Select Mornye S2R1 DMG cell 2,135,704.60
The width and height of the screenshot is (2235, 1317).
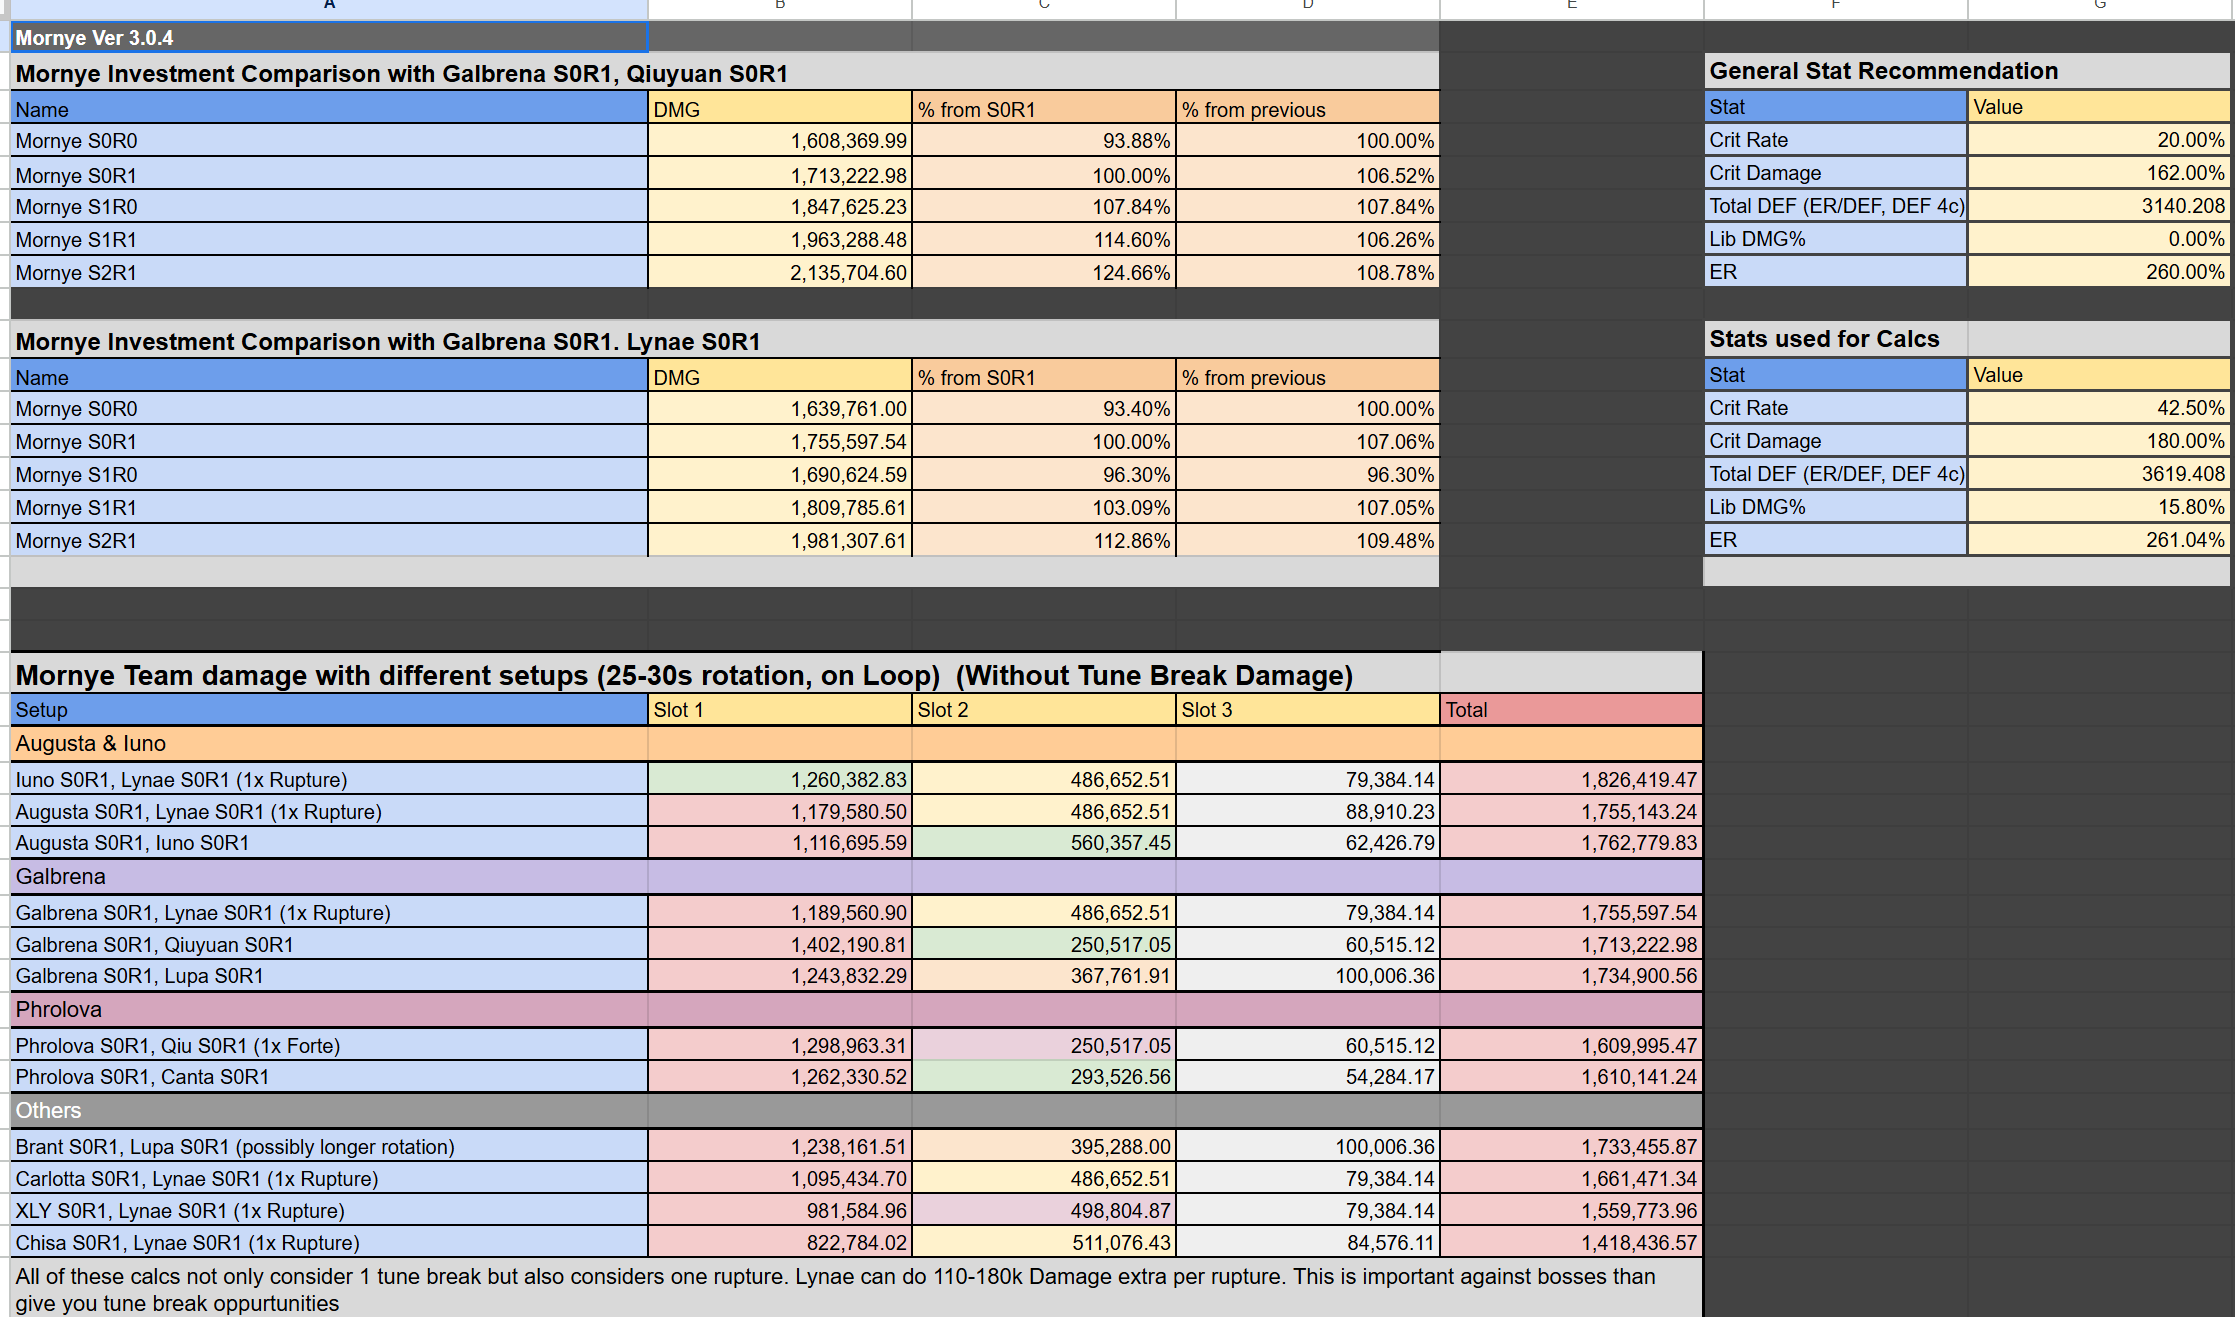pos(779,273)
